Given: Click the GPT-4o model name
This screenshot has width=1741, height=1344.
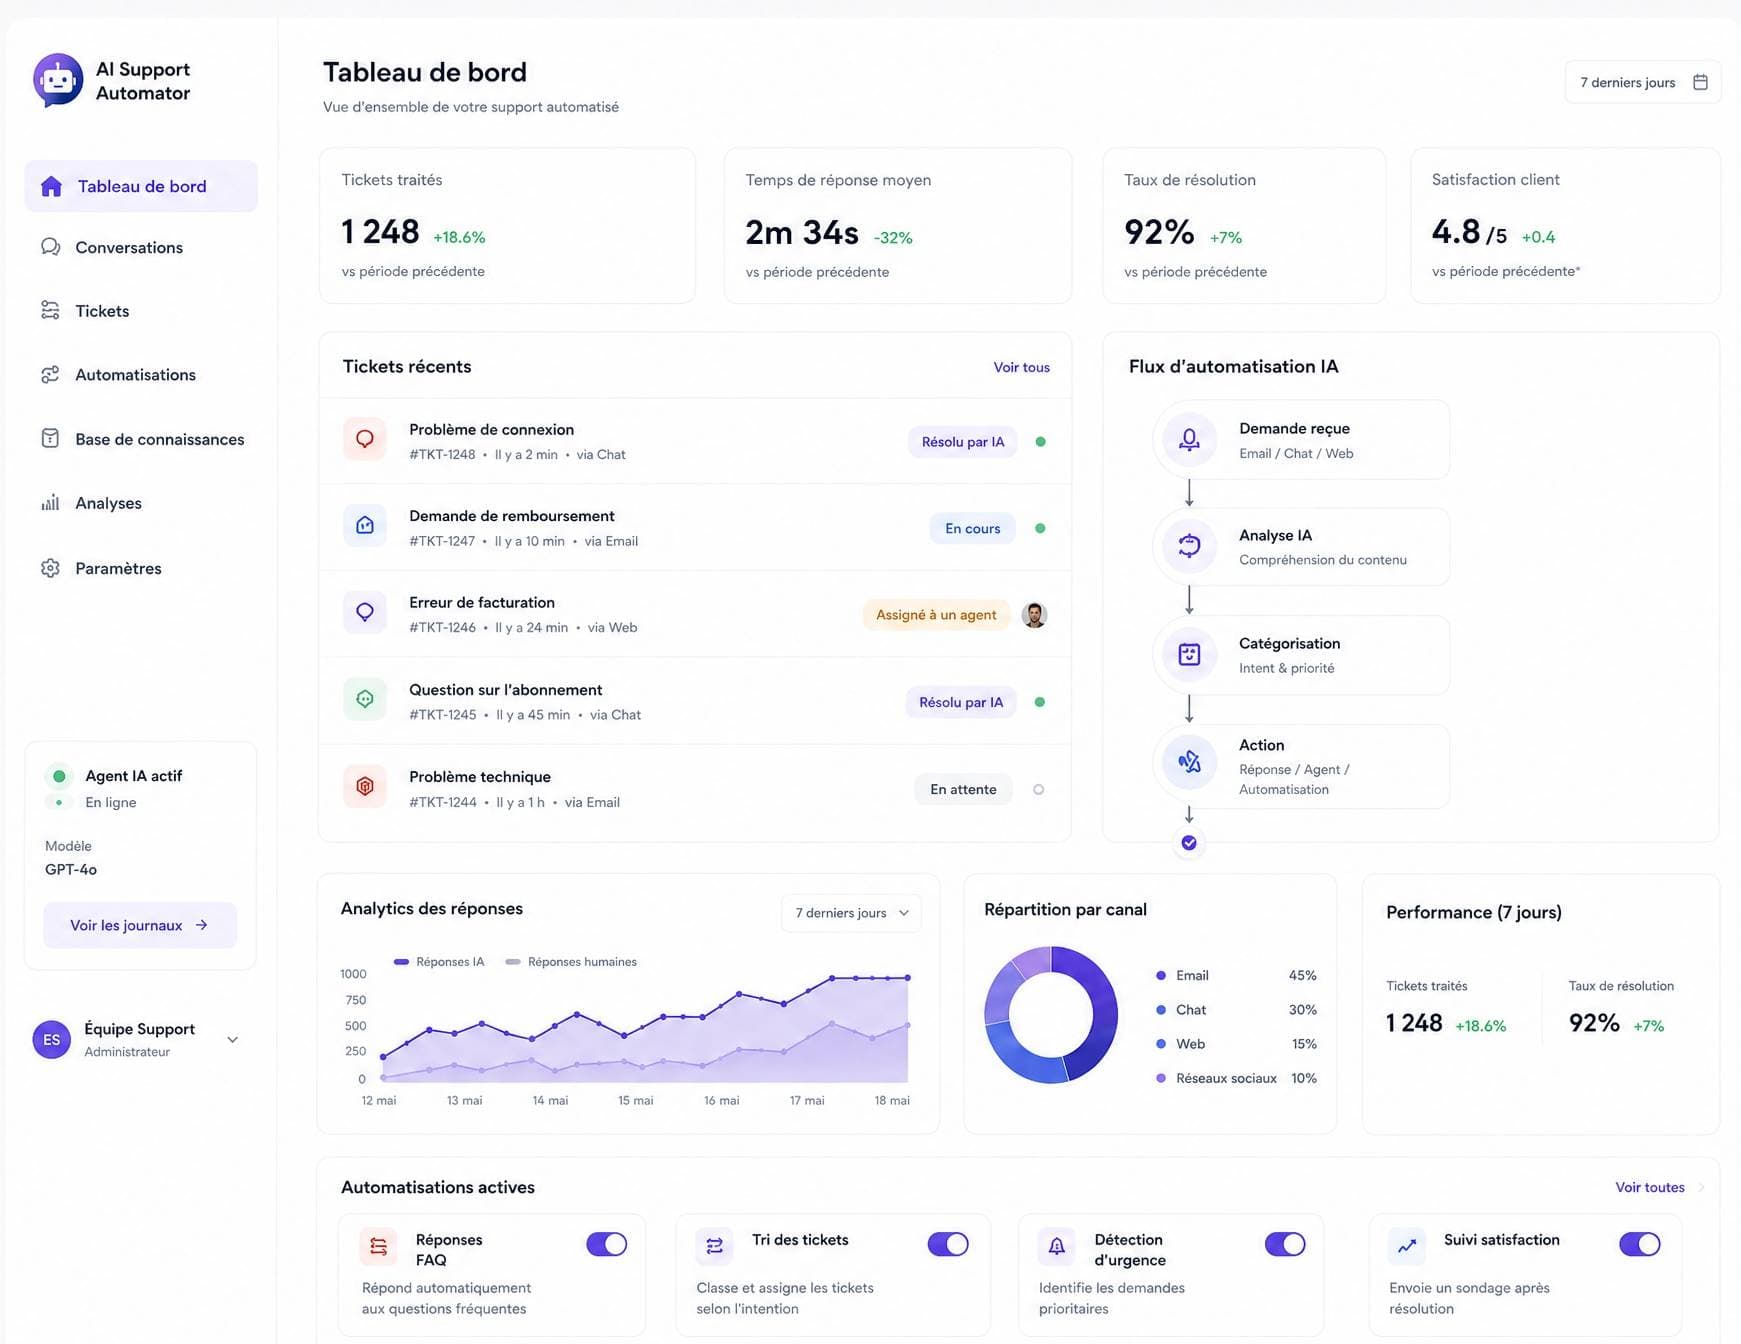Looking at the screenshot, I should 71,869.
